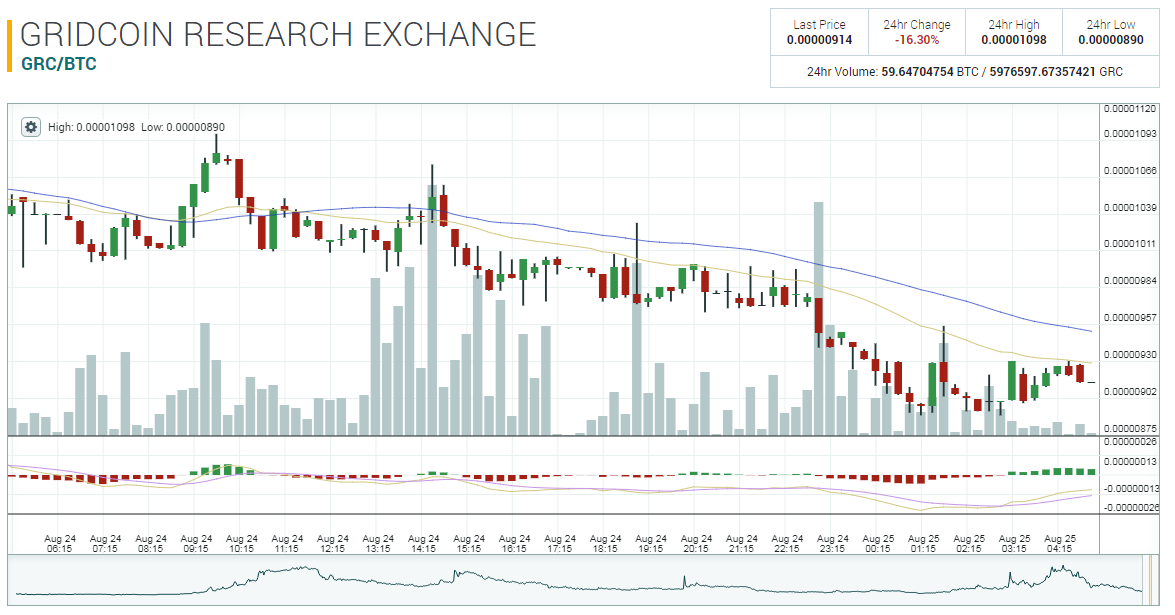
Task: Click the MACD axis label 0.00000026
Action: [1130, 442]
